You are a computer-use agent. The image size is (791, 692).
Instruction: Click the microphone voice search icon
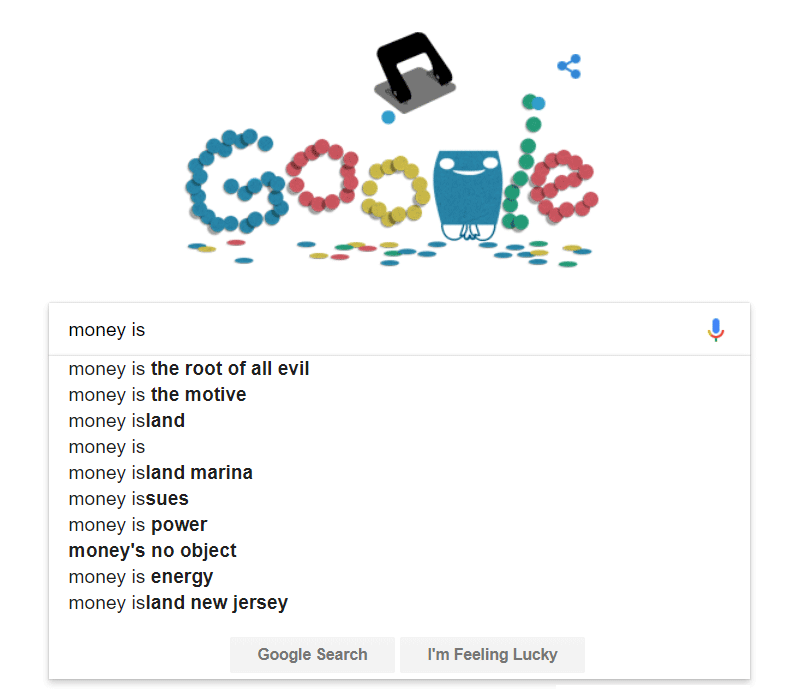[715, 330]
